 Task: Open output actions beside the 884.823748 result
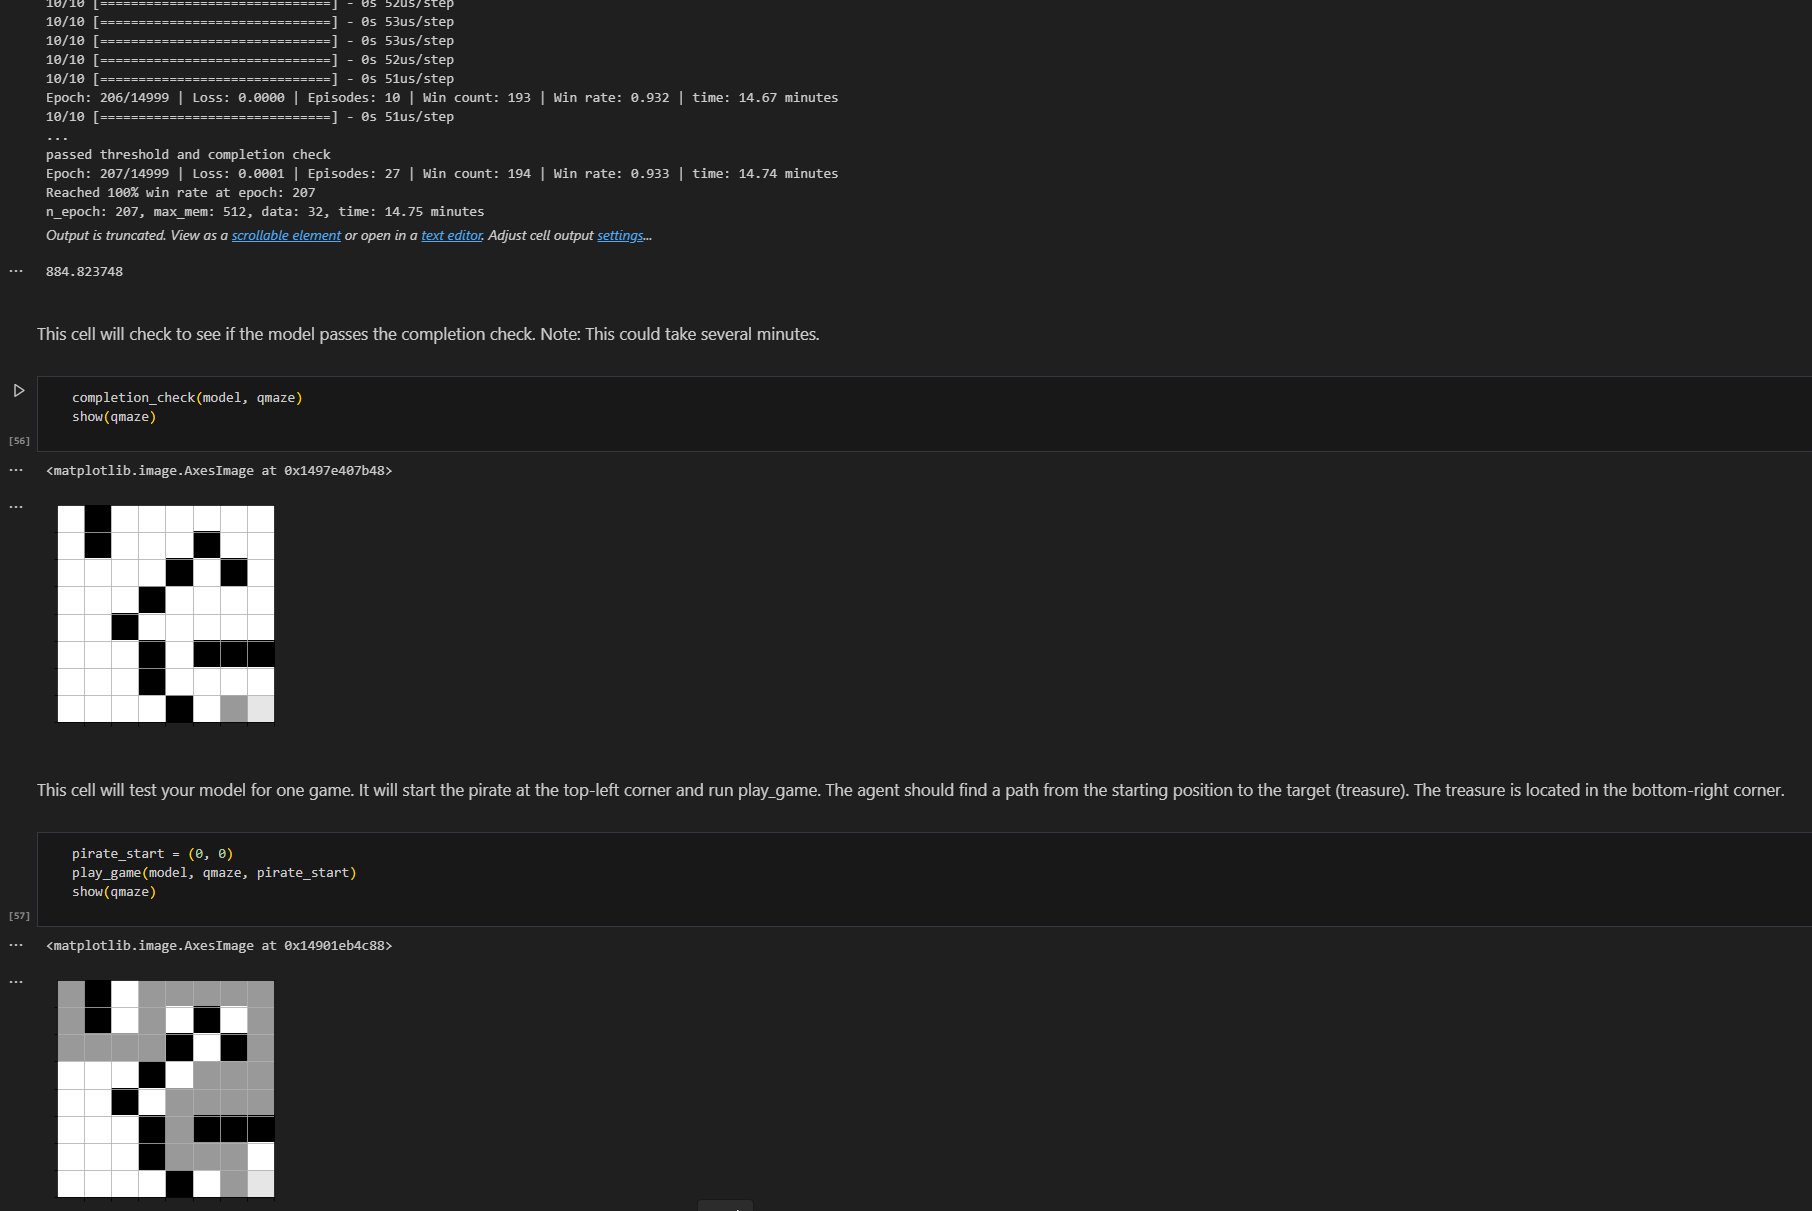pos(16,271)
